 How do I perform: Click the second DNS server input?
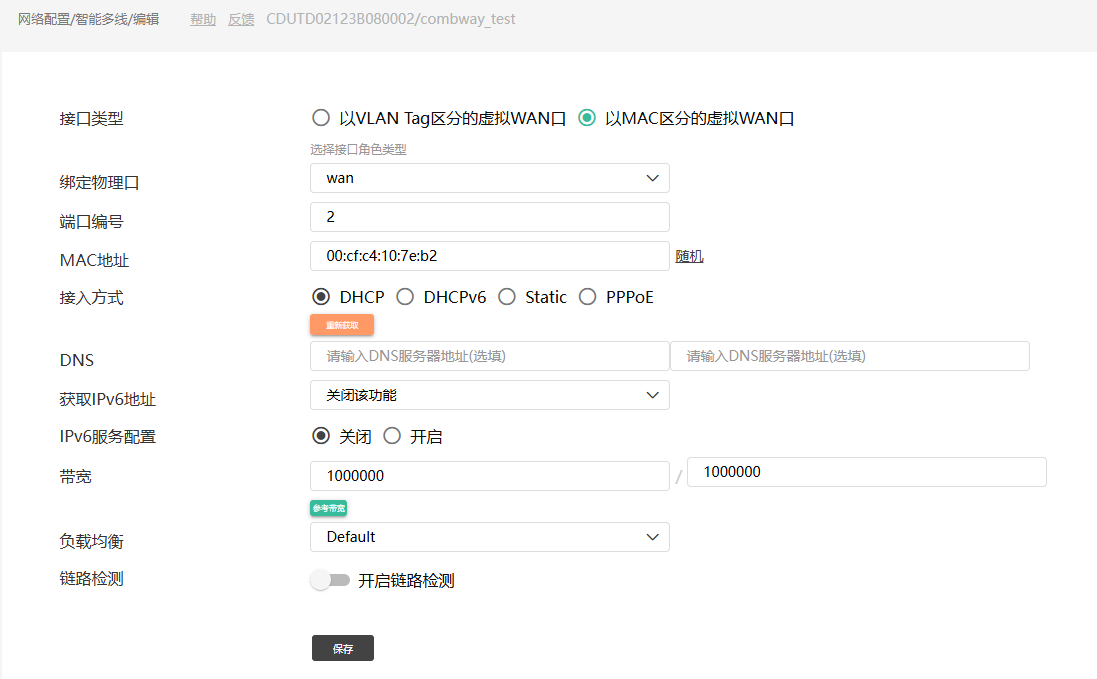click(849, 356)
